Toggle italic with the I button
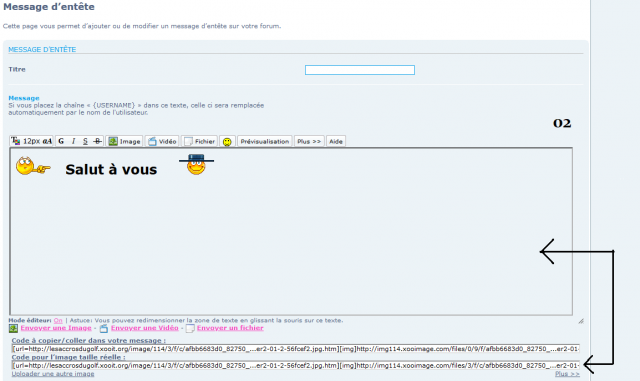The height and width of the screenshot is (381, 640). coord(73,141)
